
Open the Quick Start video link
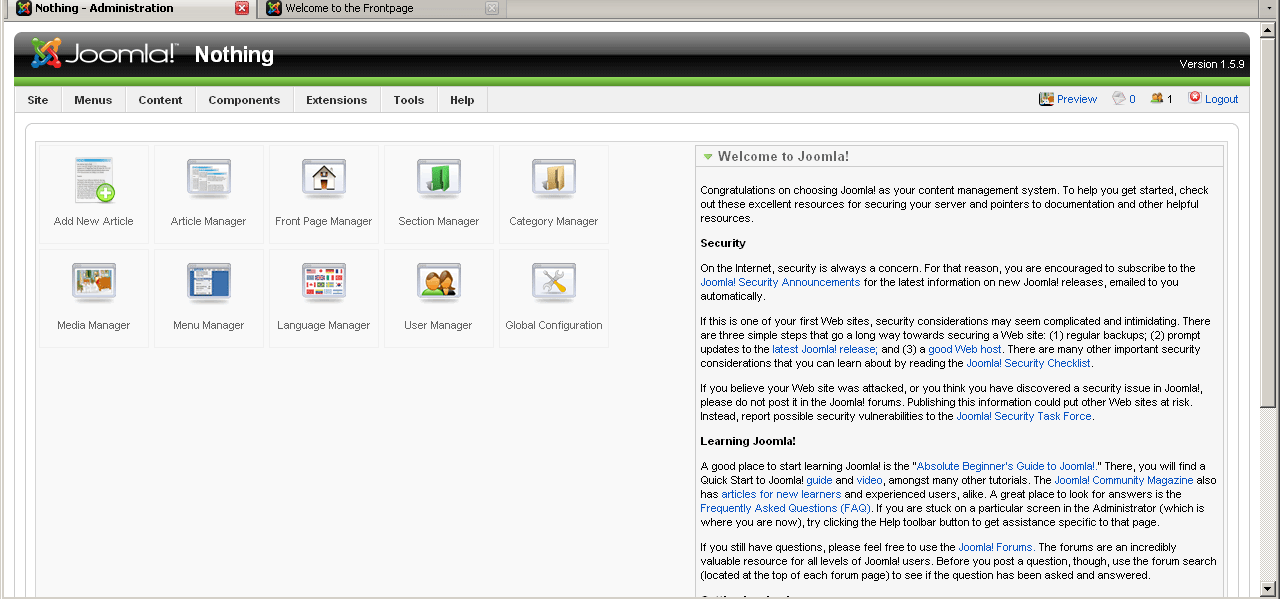point(869,480)
